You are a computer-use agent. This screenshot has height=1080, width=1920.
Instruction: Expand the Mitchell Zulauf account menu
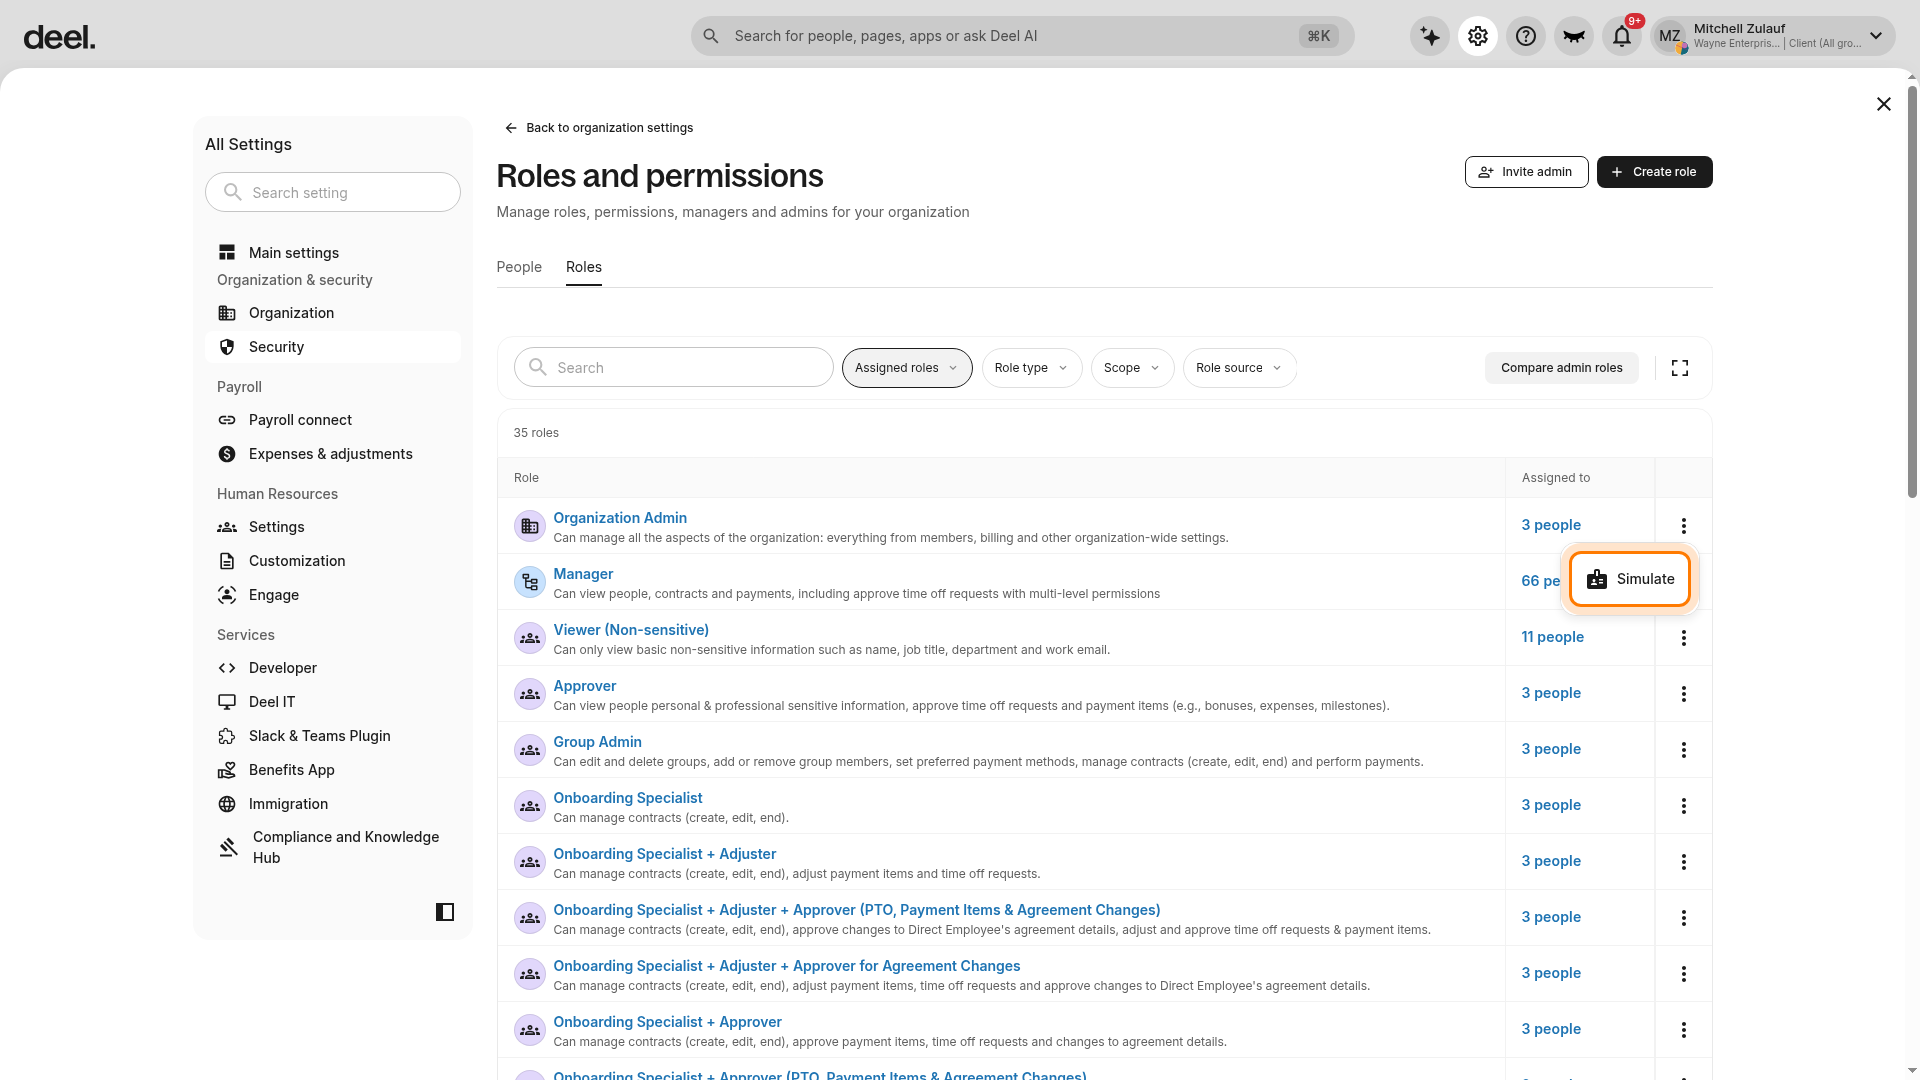(1773, 36)
